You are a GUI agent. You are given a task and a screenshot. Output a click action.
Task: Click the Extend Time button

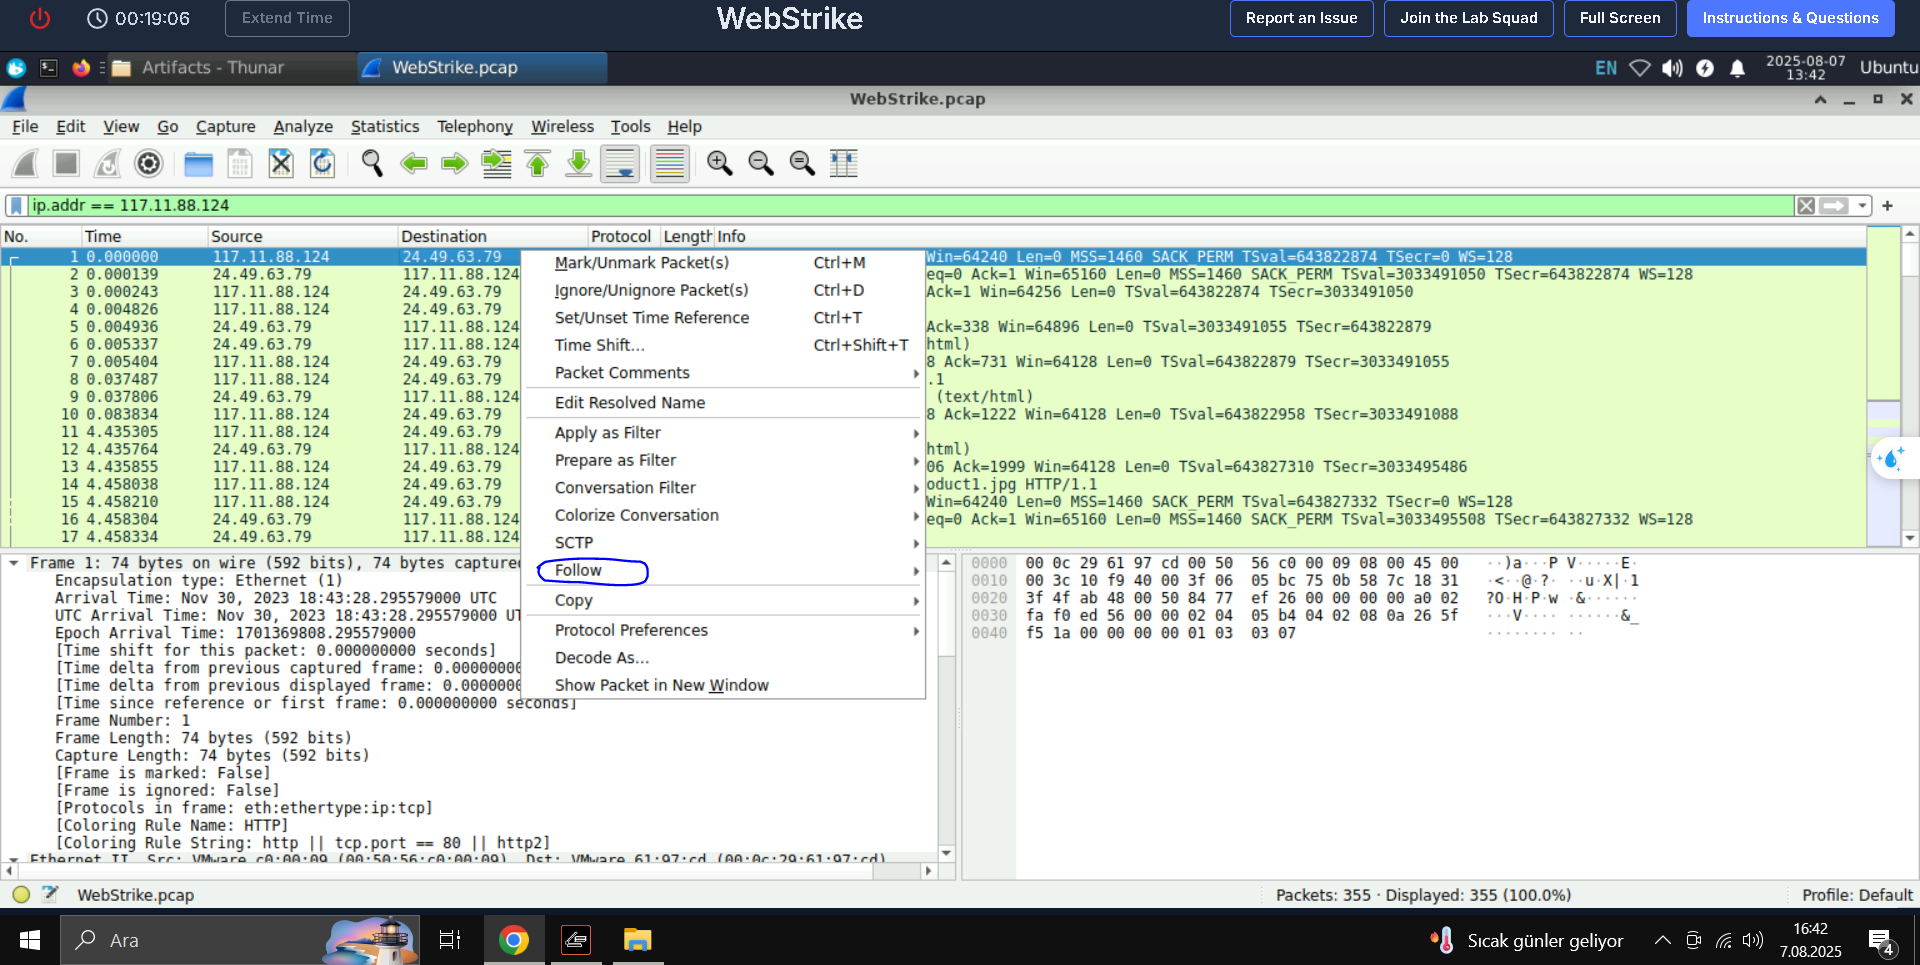click(x=287, y=18)
